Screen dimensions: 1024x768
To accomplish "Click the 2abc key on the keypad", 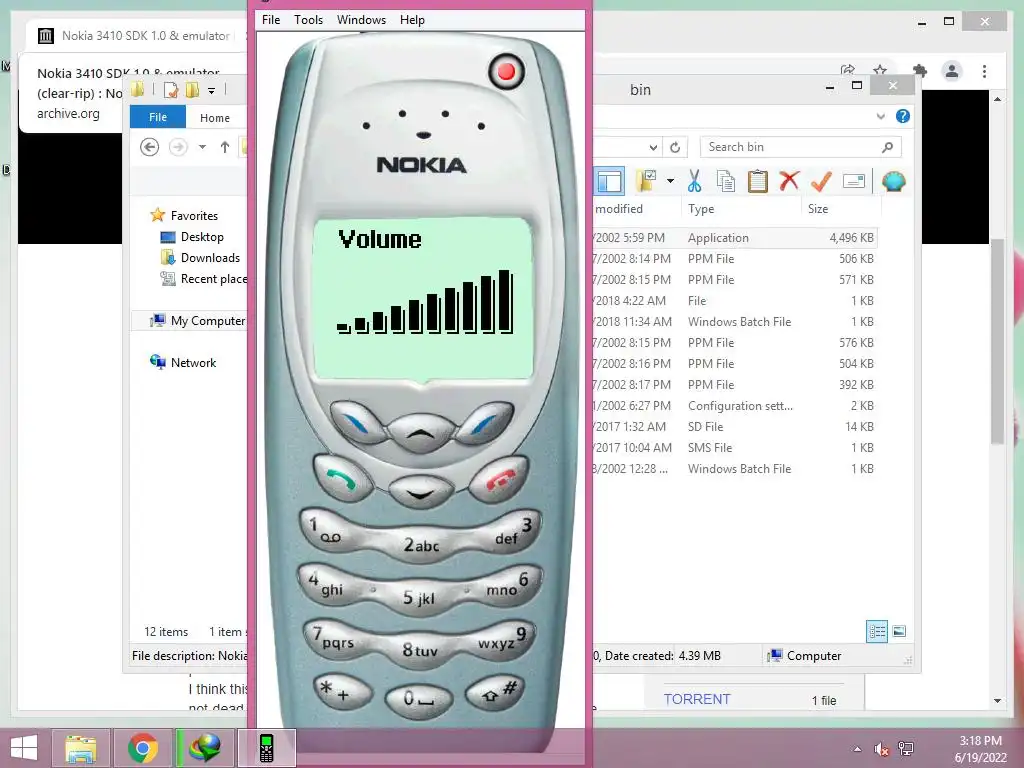I will (421, 545).
